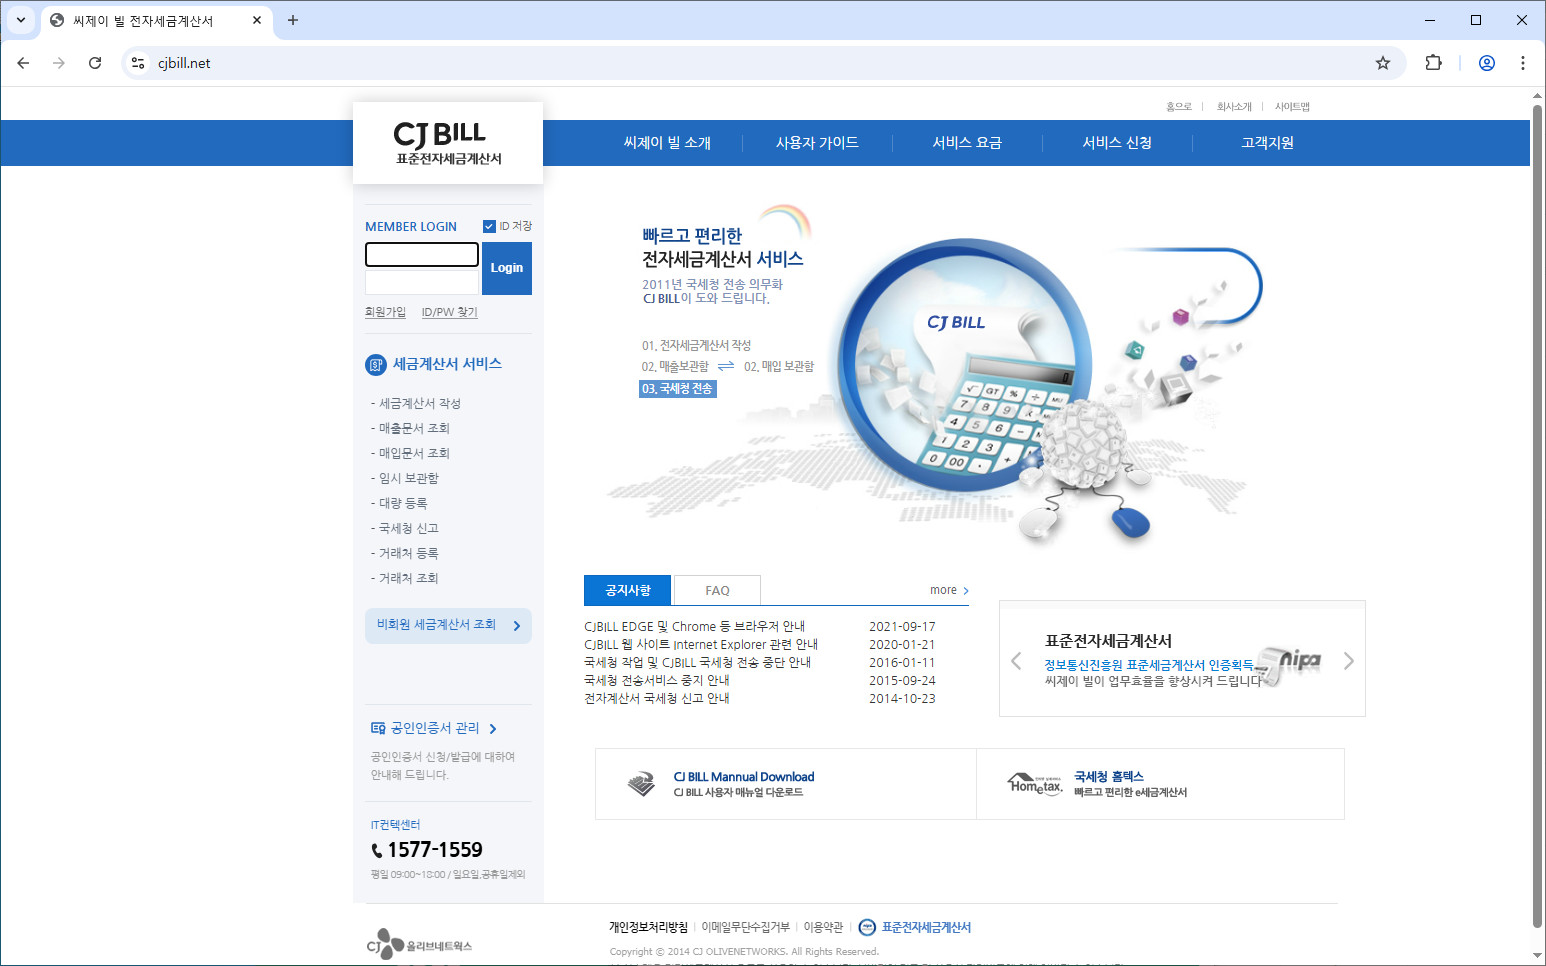Viewport: 1546px width, 966px height.
Task: Open the Chrome profile avatar icon
Action: [1487, 63]
